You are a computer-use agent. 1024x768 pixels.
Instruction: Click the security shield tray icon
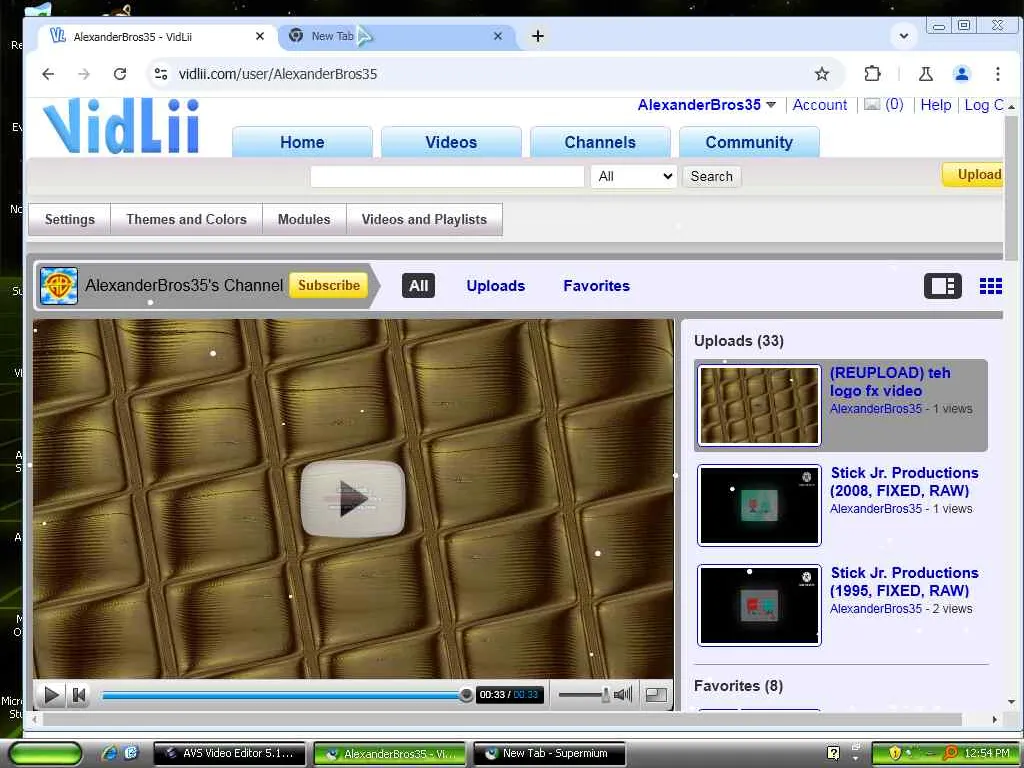(895, 753)
